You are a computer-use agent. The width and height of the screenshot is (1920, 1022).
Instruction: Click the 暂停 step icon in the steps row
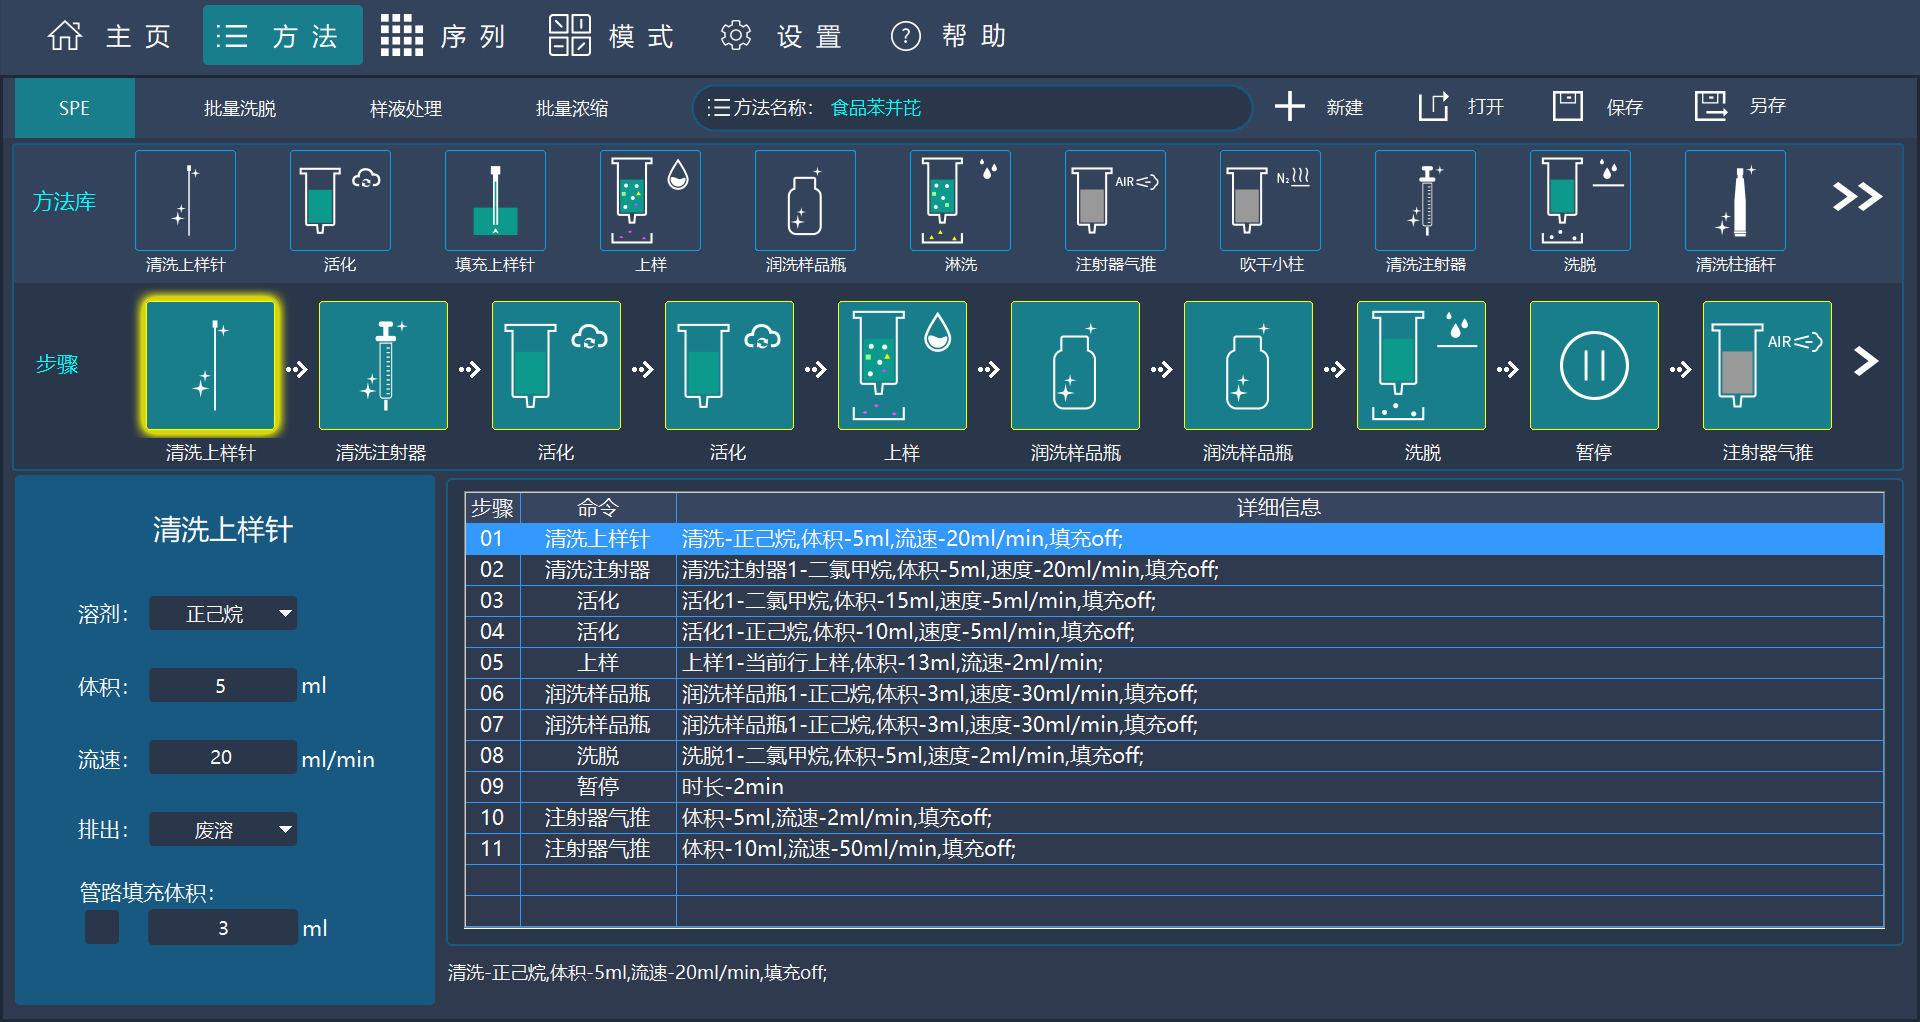(x=1593, y=365)
